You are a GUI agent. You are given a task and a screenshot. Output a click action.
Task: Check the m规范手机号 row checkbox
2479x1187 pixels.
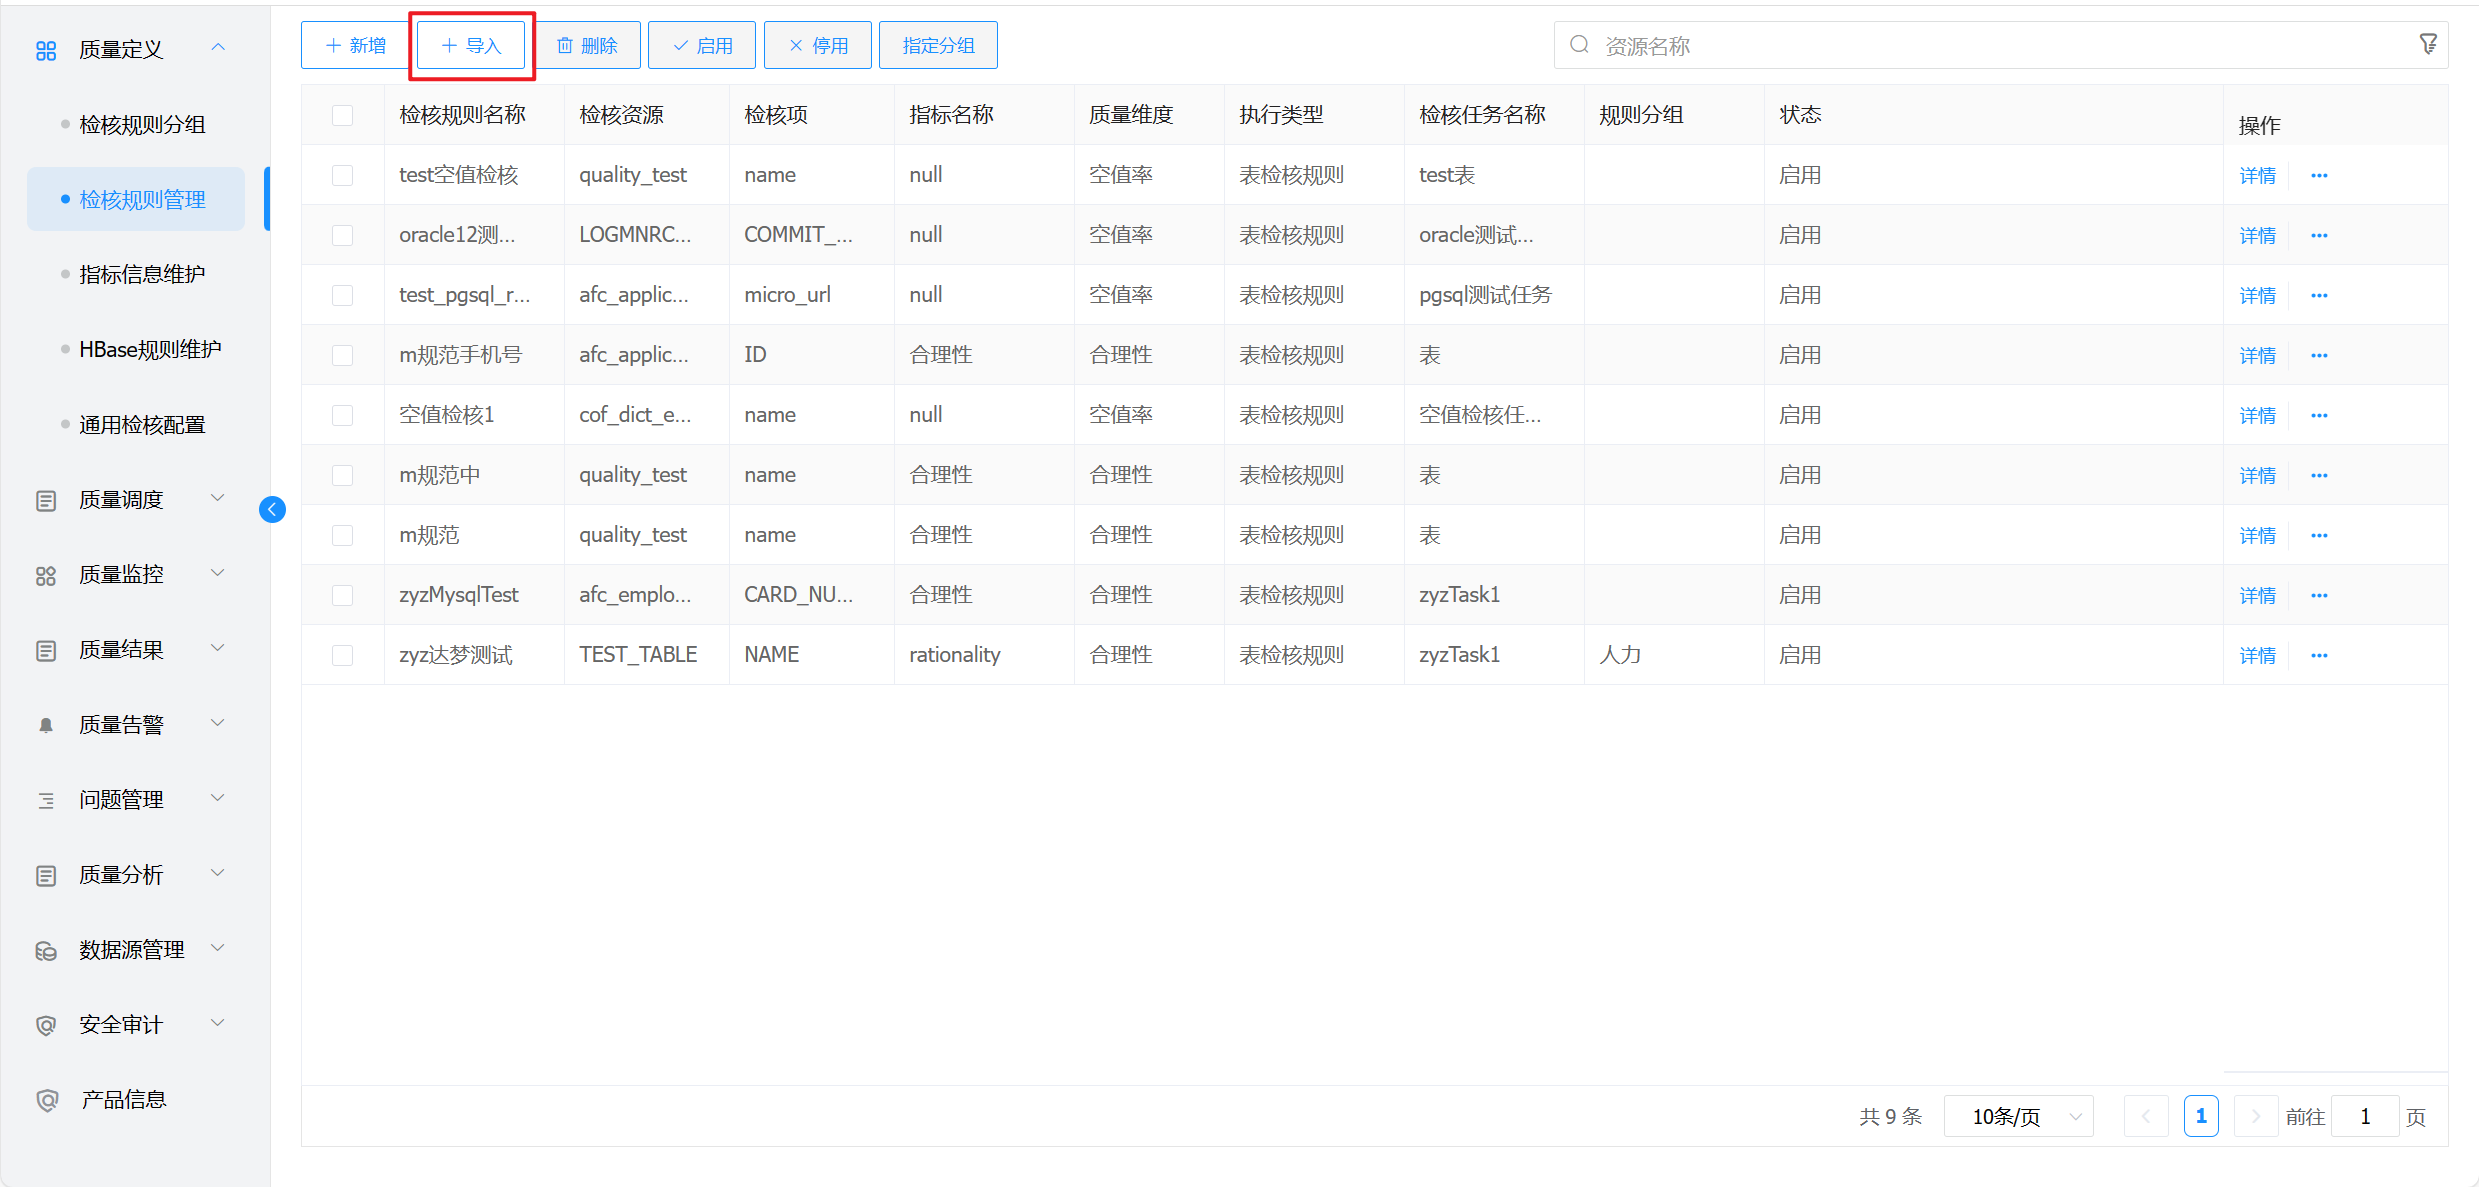coord(342,355)
